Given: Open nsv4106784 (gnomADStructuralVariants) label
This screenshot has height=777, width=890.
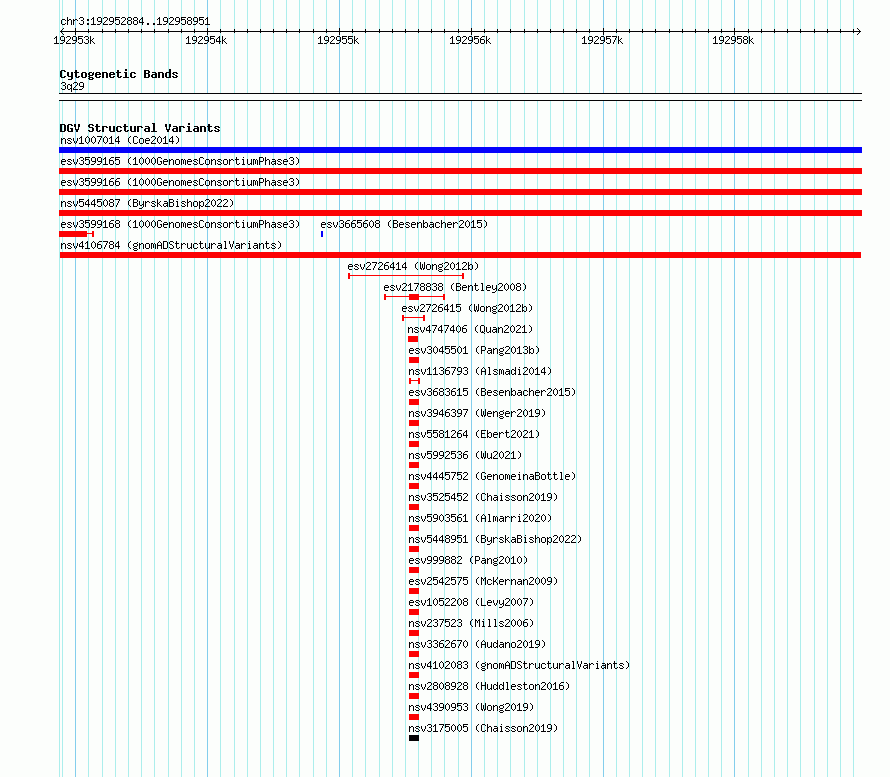Looking at the screenshot, I should (x=171, y=245).
